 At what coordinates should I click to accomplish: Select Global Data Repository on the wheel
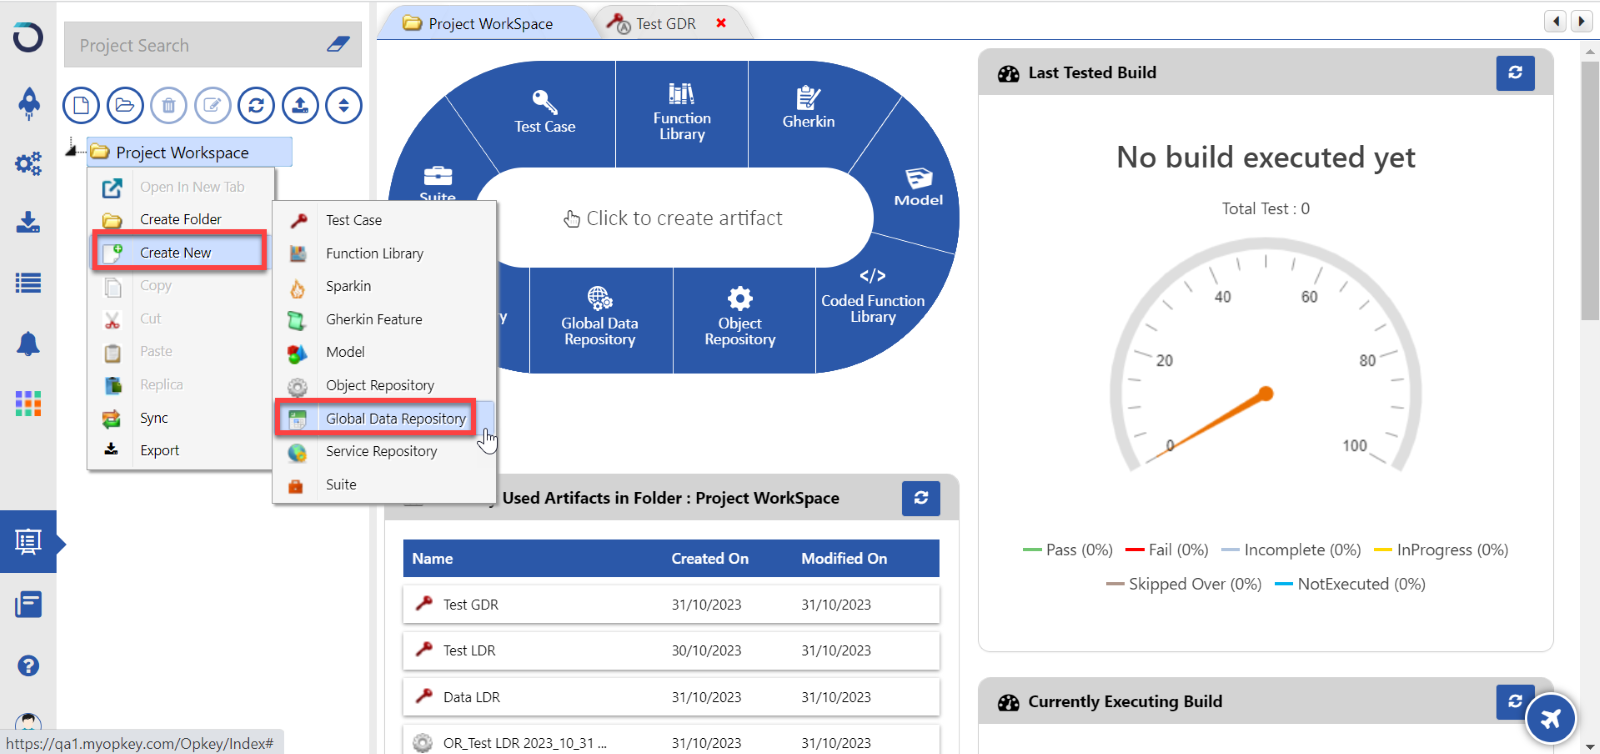[600, 318]
